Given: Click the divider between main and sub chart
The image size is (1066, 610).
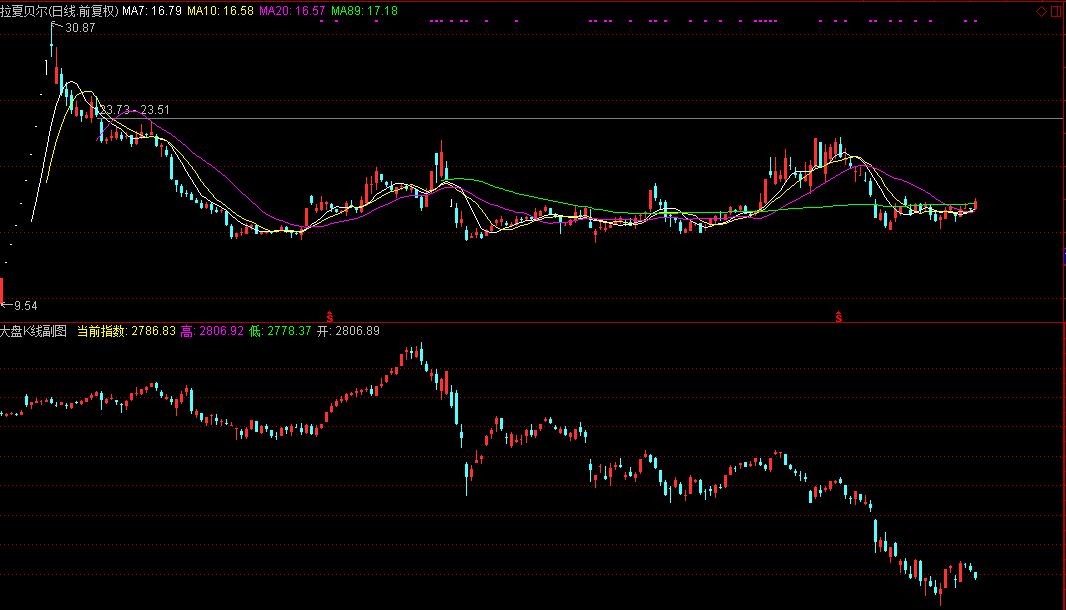Looking at the screenshot, I should click(533, 322).
